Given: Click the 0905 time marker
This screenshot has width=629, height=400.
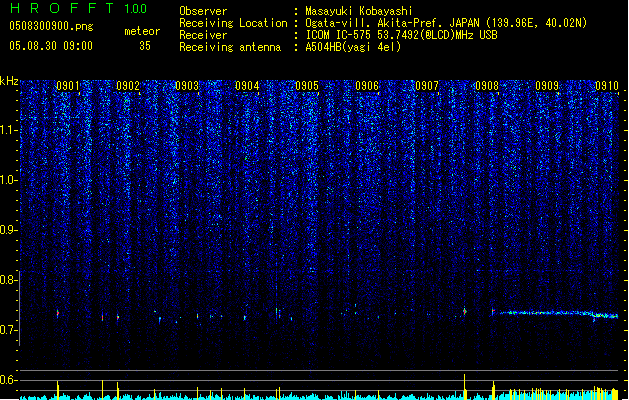Looking at the screenshot, I should click(307, 86).
